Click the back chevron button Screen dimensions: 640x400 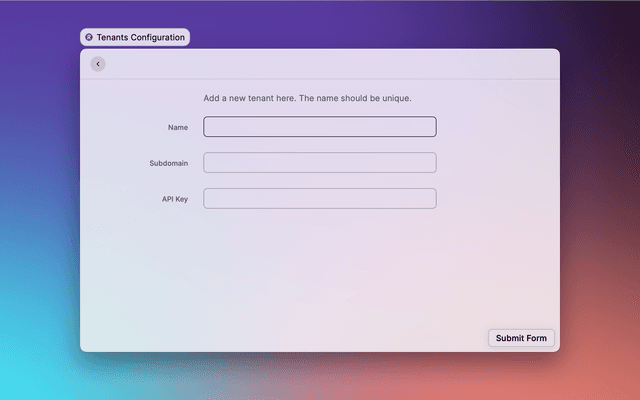[x=97, y=64]
